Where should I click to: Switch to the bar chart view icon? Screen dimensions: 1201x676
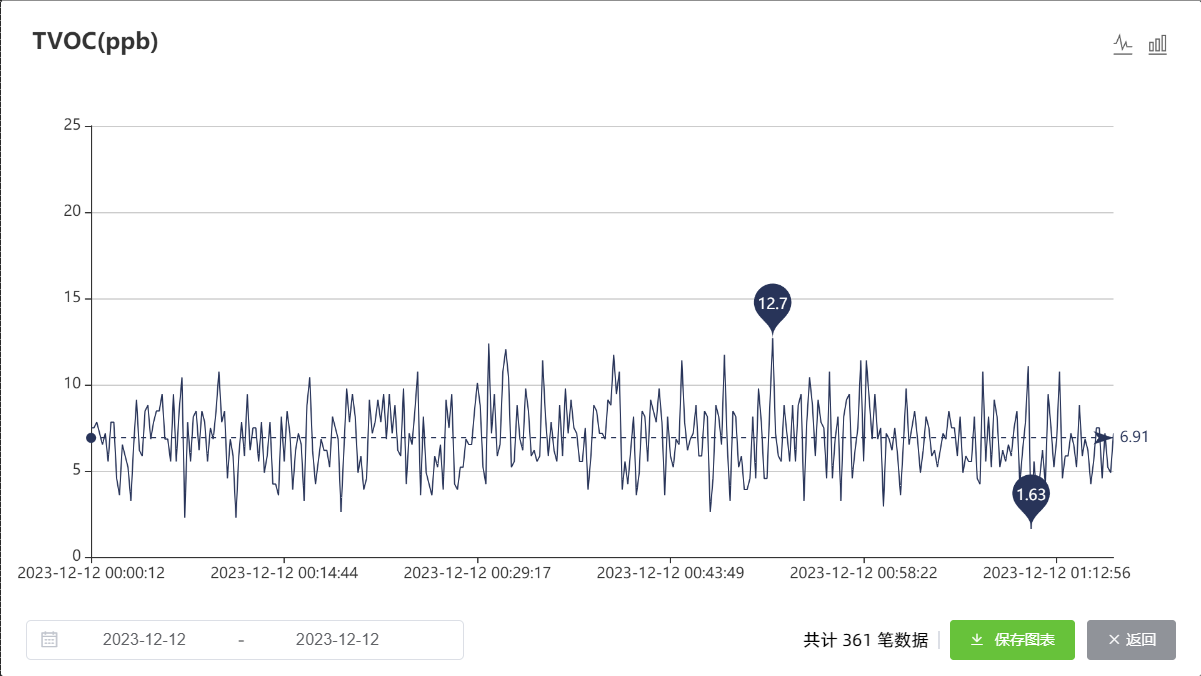tap(1157, 44)
